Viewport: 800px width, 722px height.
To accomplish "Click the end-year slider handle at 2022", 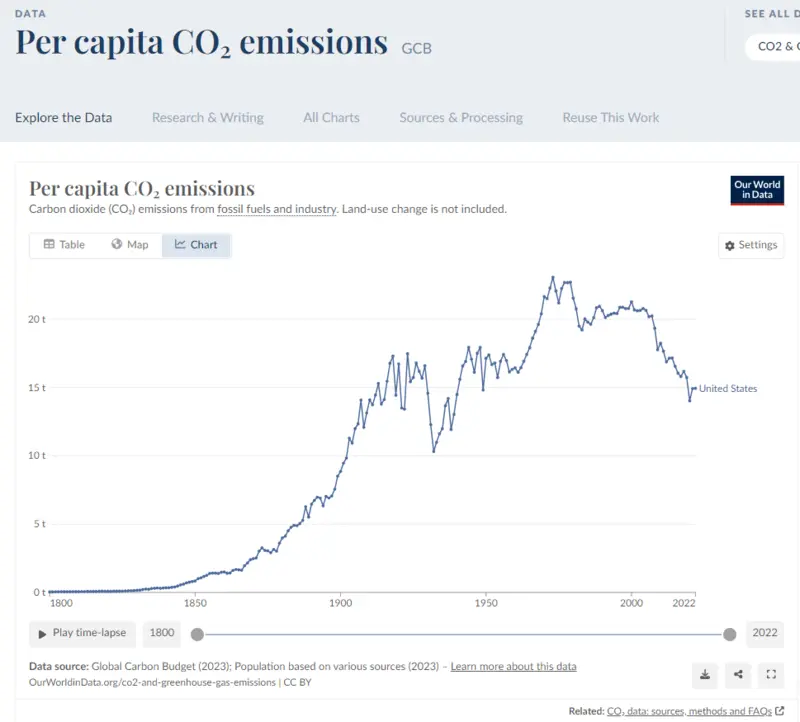I will click(x=730, y=634).
